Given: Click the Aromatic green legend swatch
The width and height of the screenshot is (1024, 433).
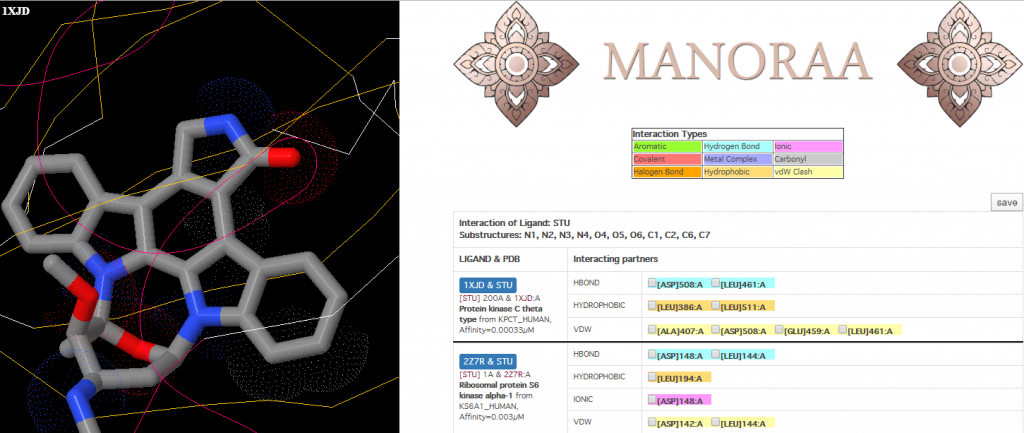Looking at the screenshot, I should point(666,146).
